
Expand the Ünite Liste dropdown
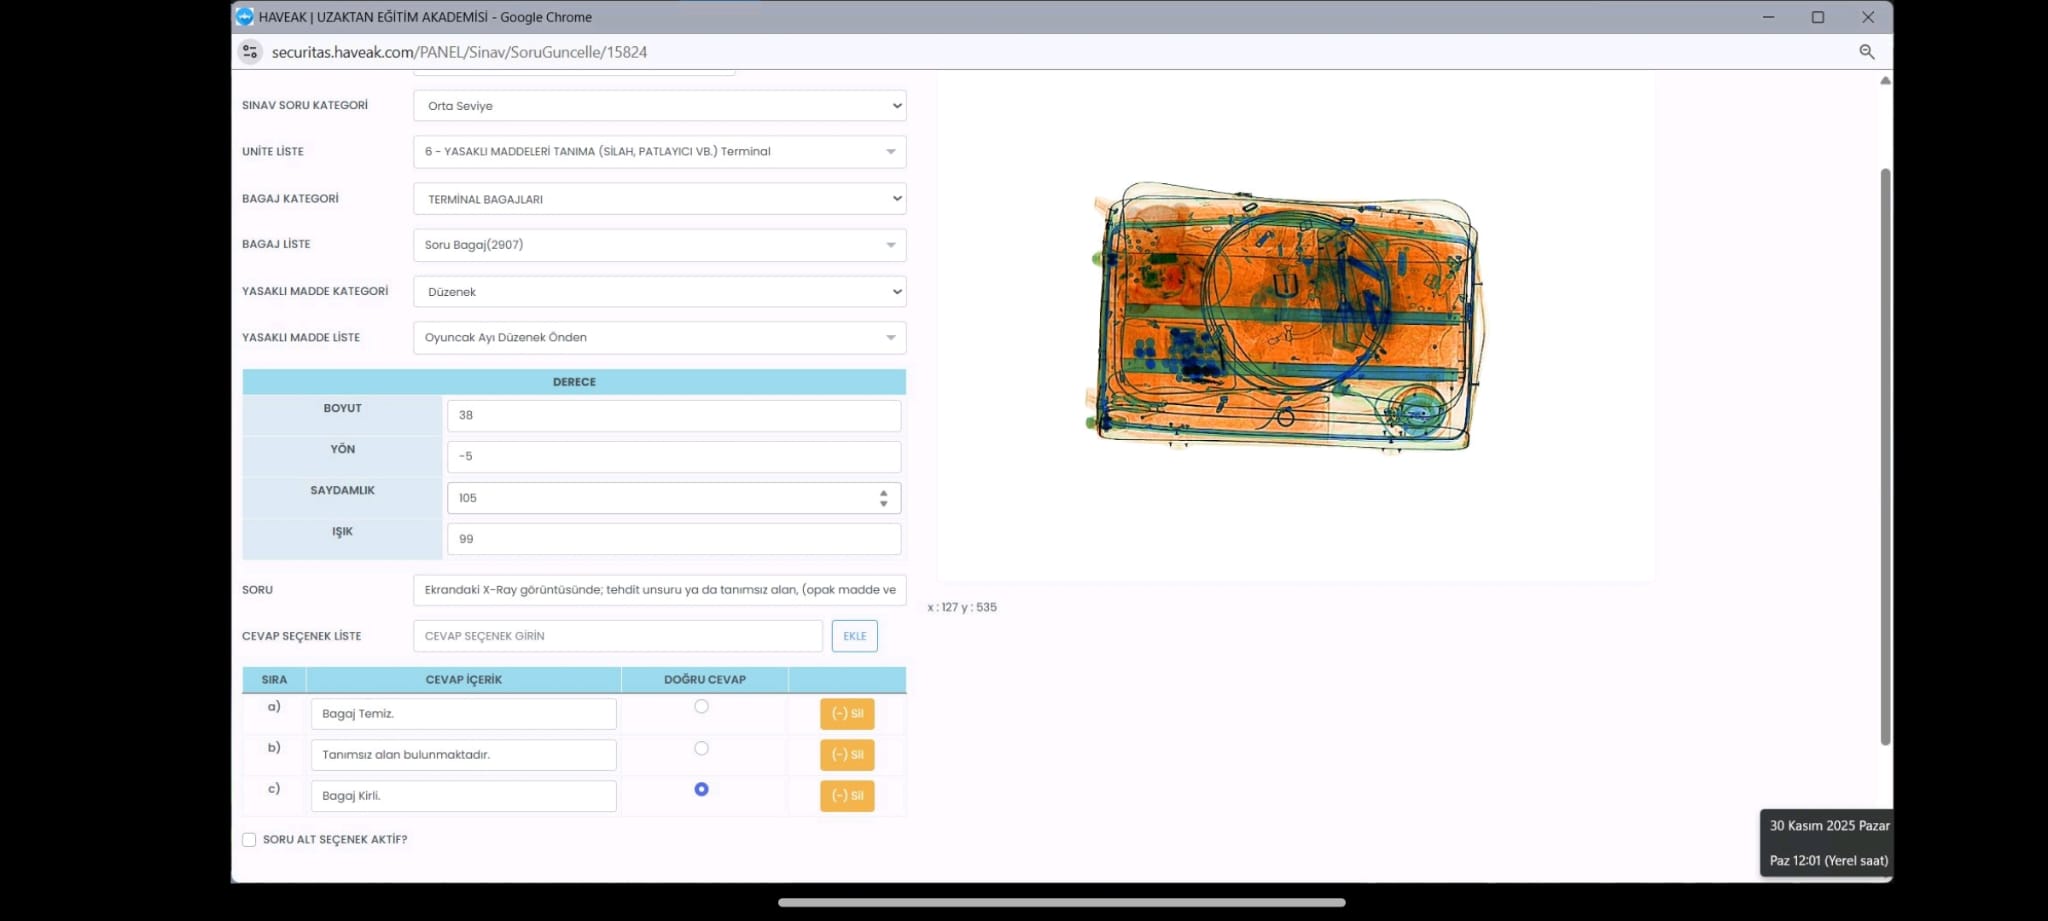point(659,152)
